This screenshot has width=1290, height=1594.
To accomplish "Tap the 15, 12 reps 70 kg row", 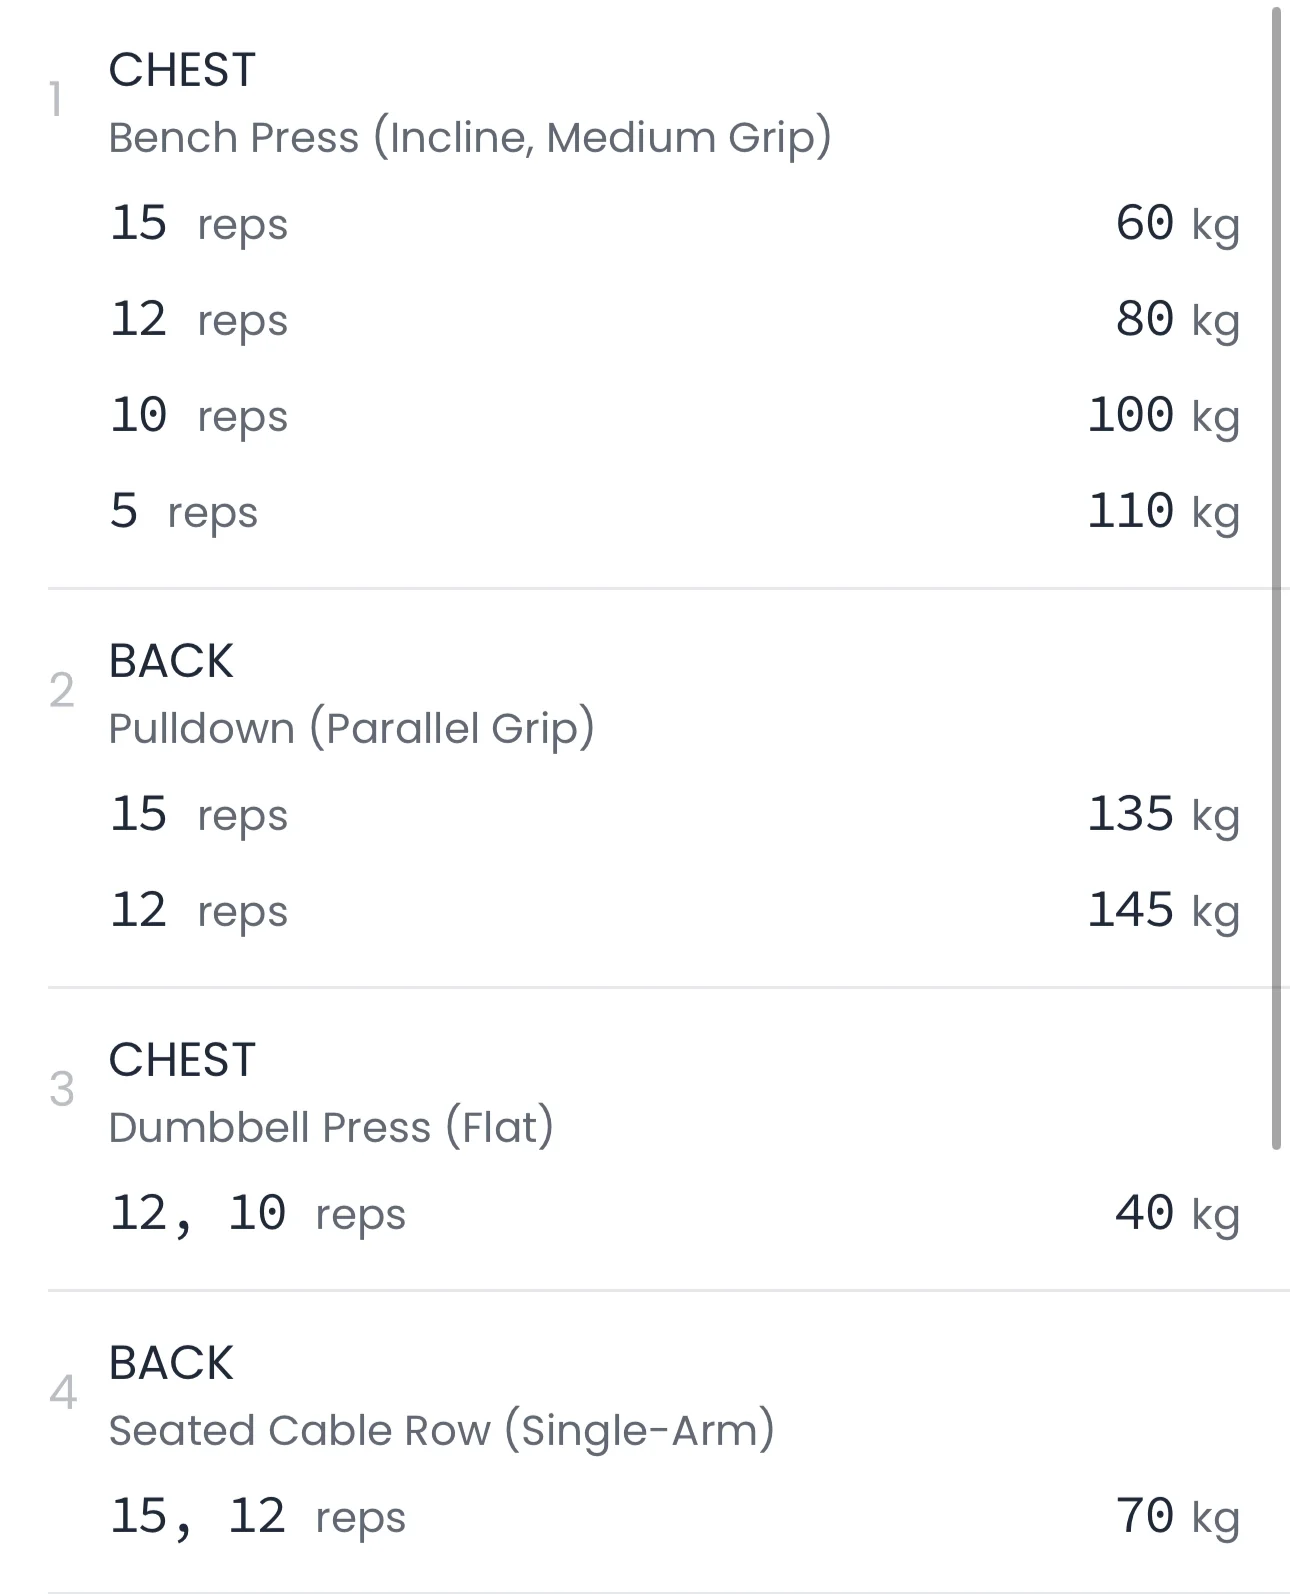I will pos(673,1517).
